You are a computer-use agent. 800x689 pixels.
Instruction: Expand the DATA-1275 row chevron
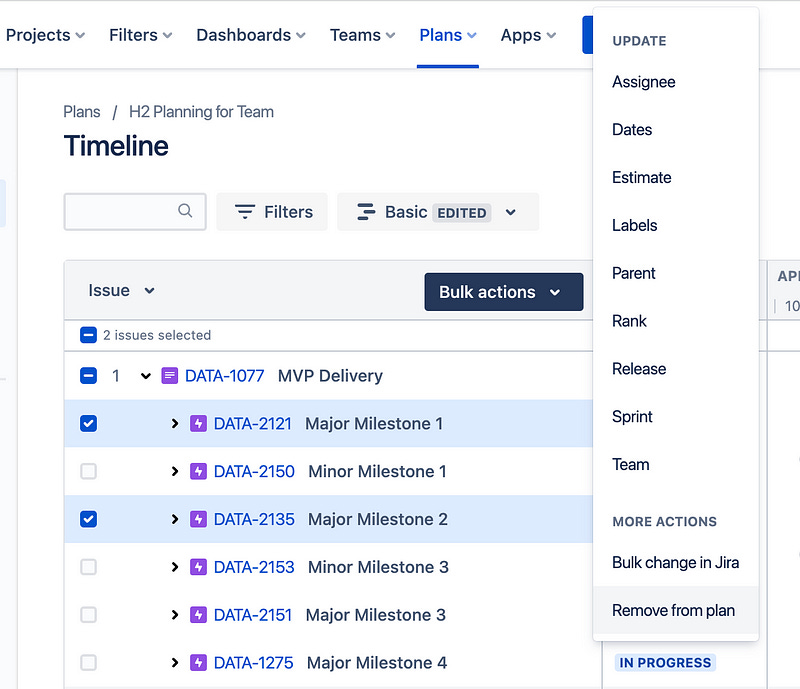[x=175, y=663]
